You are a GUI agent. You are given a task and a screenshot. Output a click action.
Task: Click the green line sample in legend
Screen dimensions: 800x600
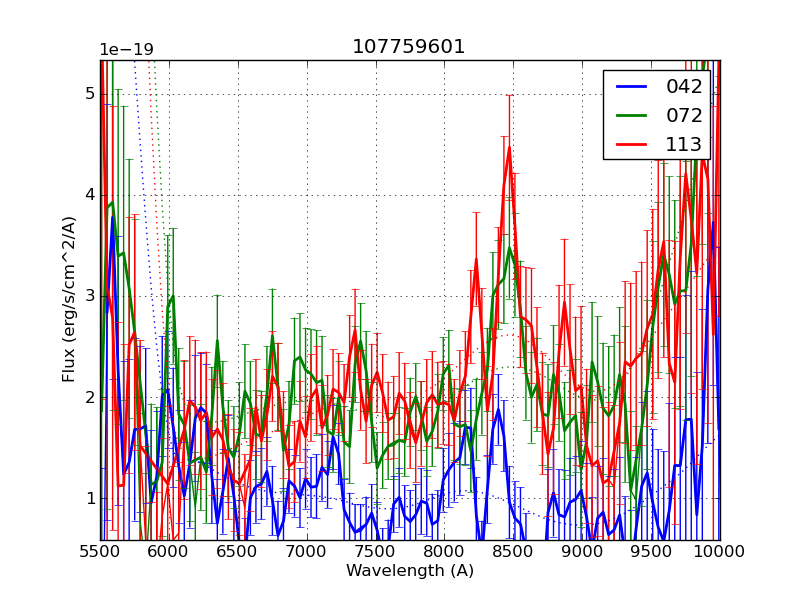(x=632, y=115)
